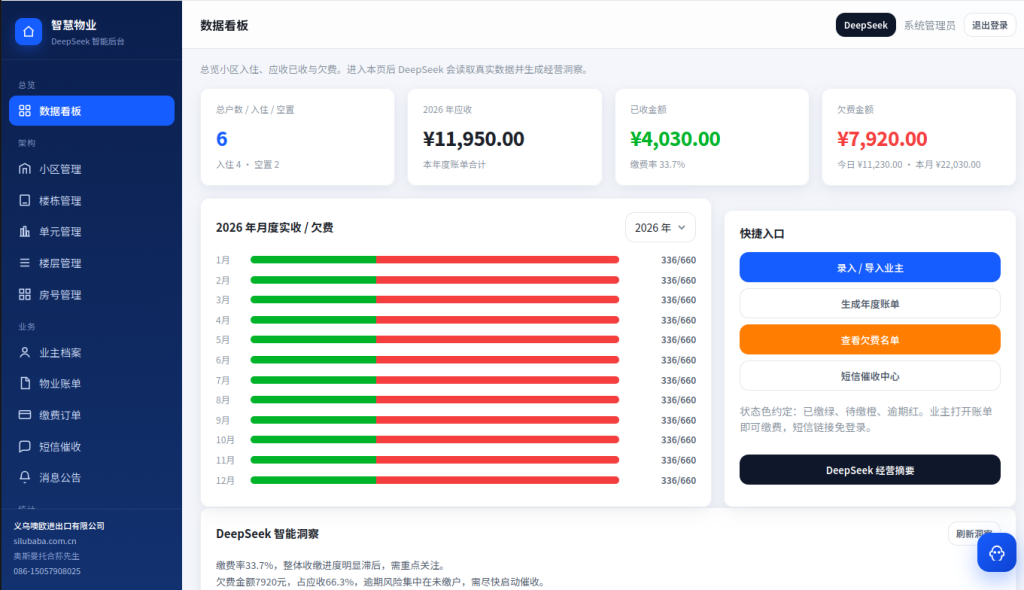The image size is (1024, 590).
Task: Click the 3月 row value 336/660
Action: (679, 300)
